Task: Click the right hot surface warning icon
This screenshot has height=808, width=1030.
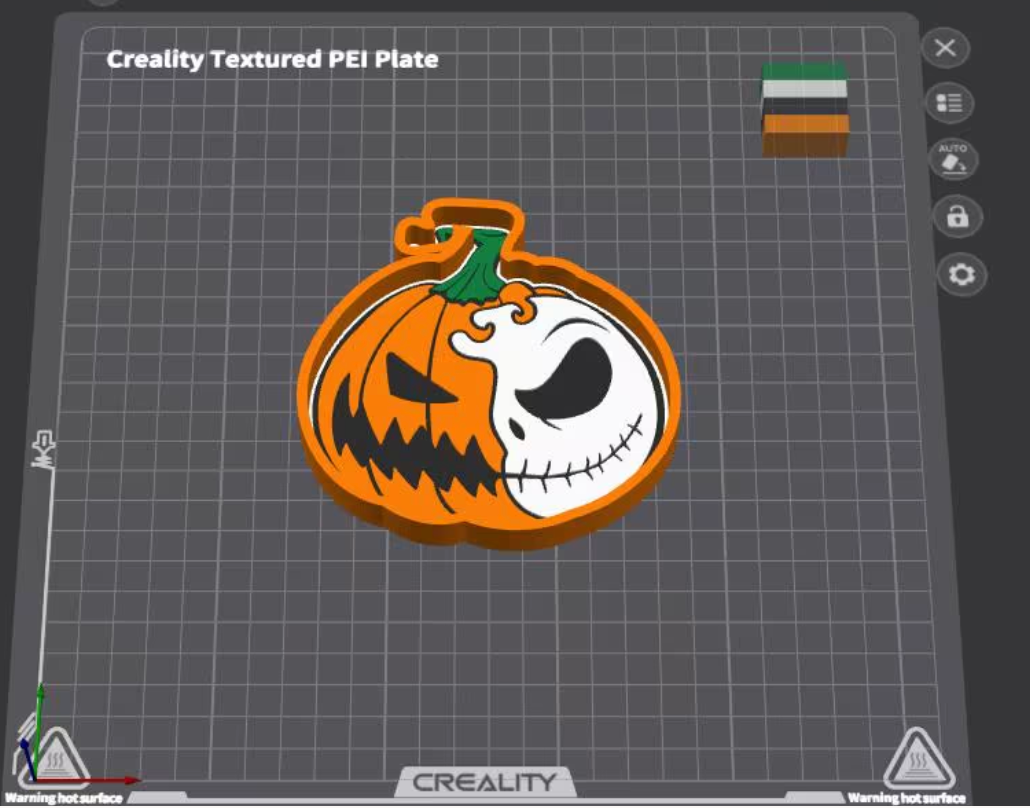Action: click(x=917, y=760)
